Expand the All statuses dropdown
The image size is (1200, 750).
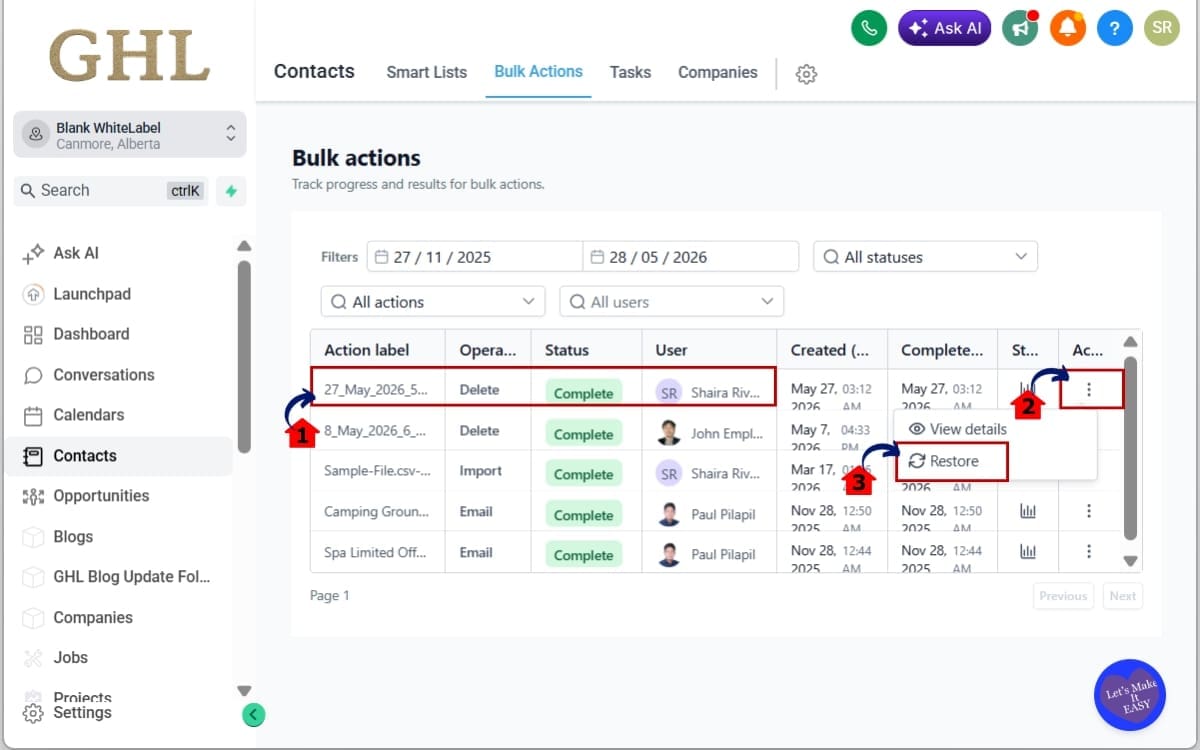pos(925,257)
